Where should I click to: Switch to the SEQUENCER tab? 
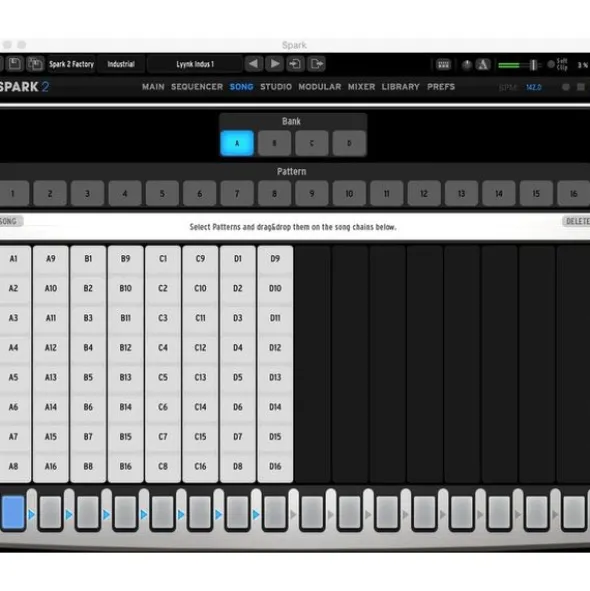point(197,87)
